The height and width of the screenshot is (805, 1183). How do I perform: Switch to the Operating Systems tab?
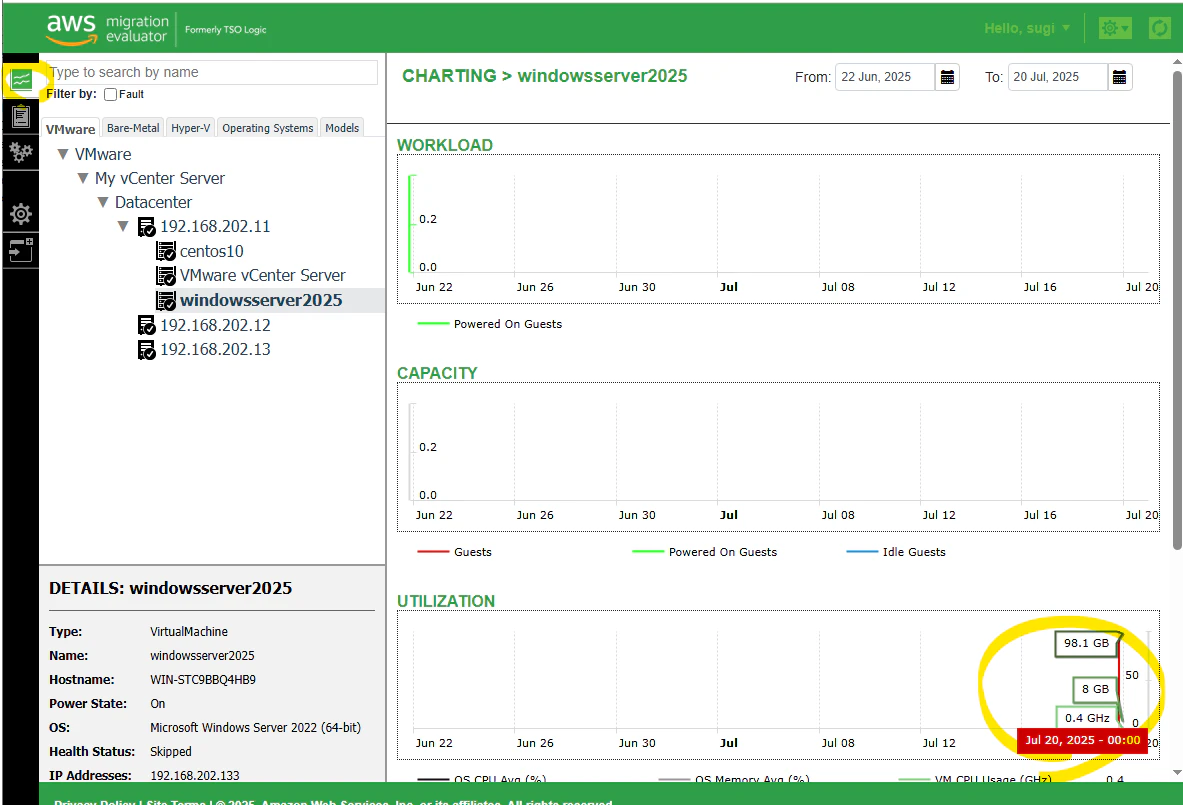point(267,128)
